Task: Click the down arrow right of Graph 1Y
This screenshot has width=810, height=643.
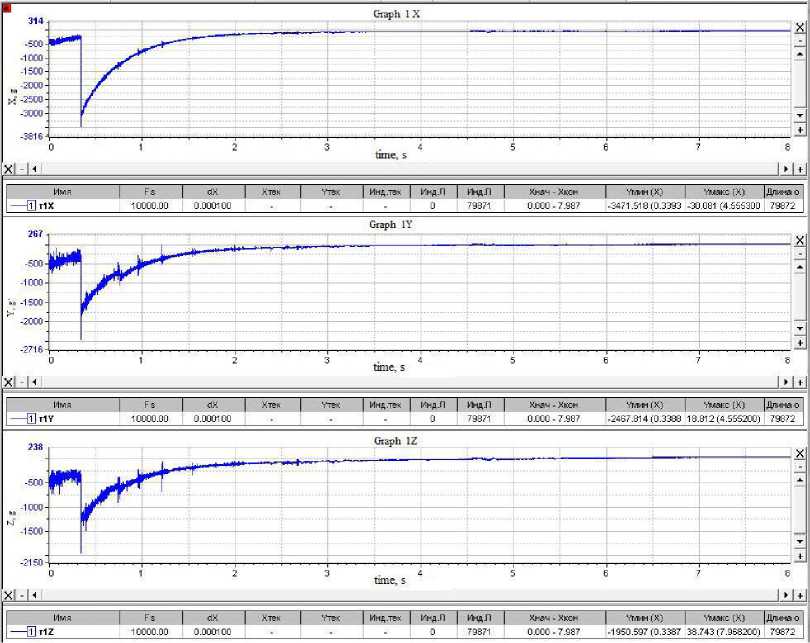Action: click(800, 328)
